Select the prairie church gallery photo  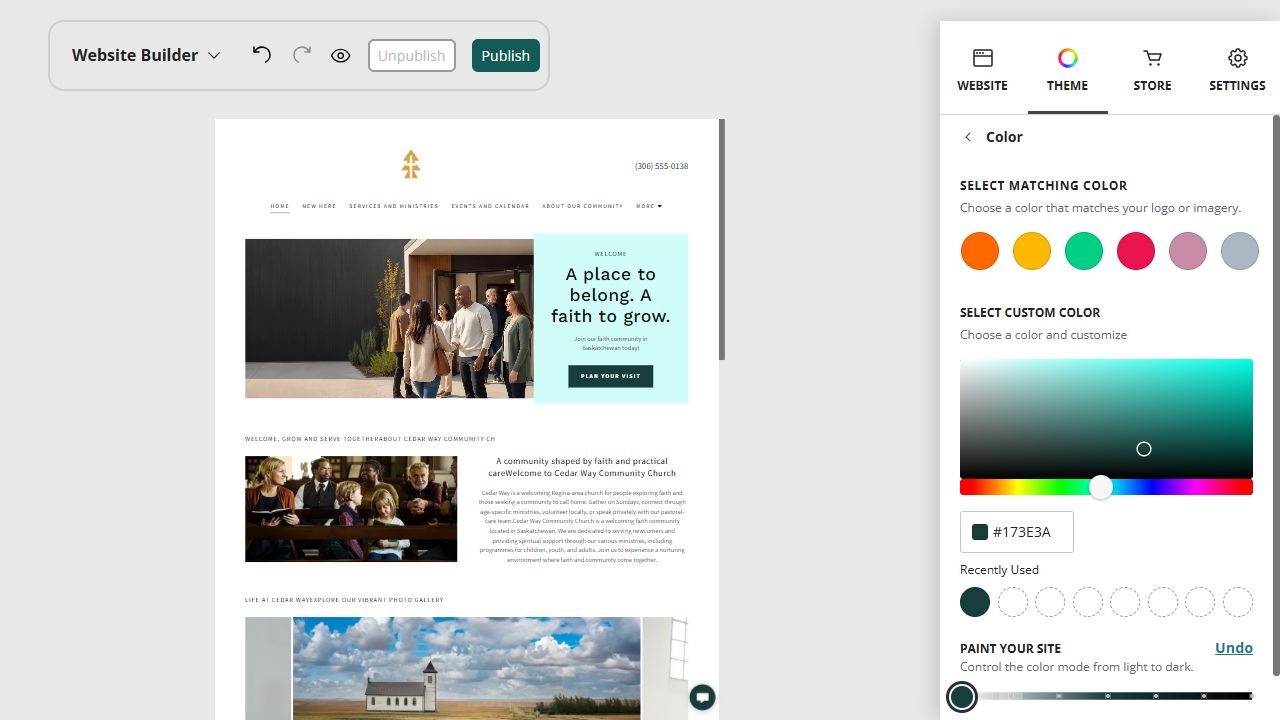(466, 668)
